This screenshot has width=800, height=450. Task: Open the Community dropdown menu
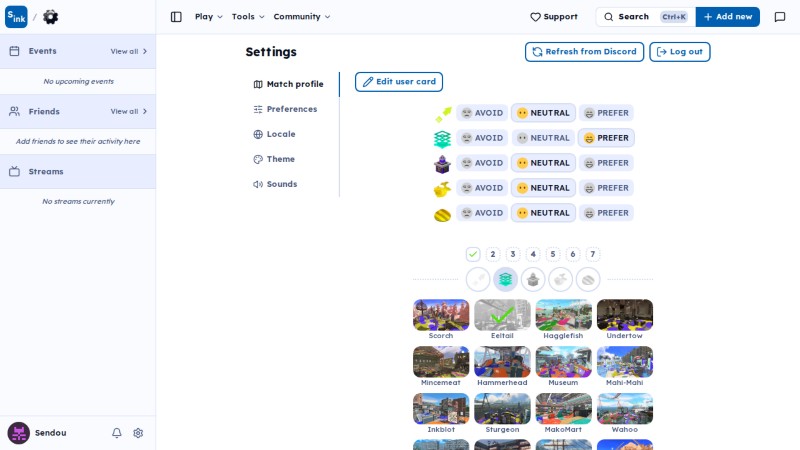[x=302, y=17]
